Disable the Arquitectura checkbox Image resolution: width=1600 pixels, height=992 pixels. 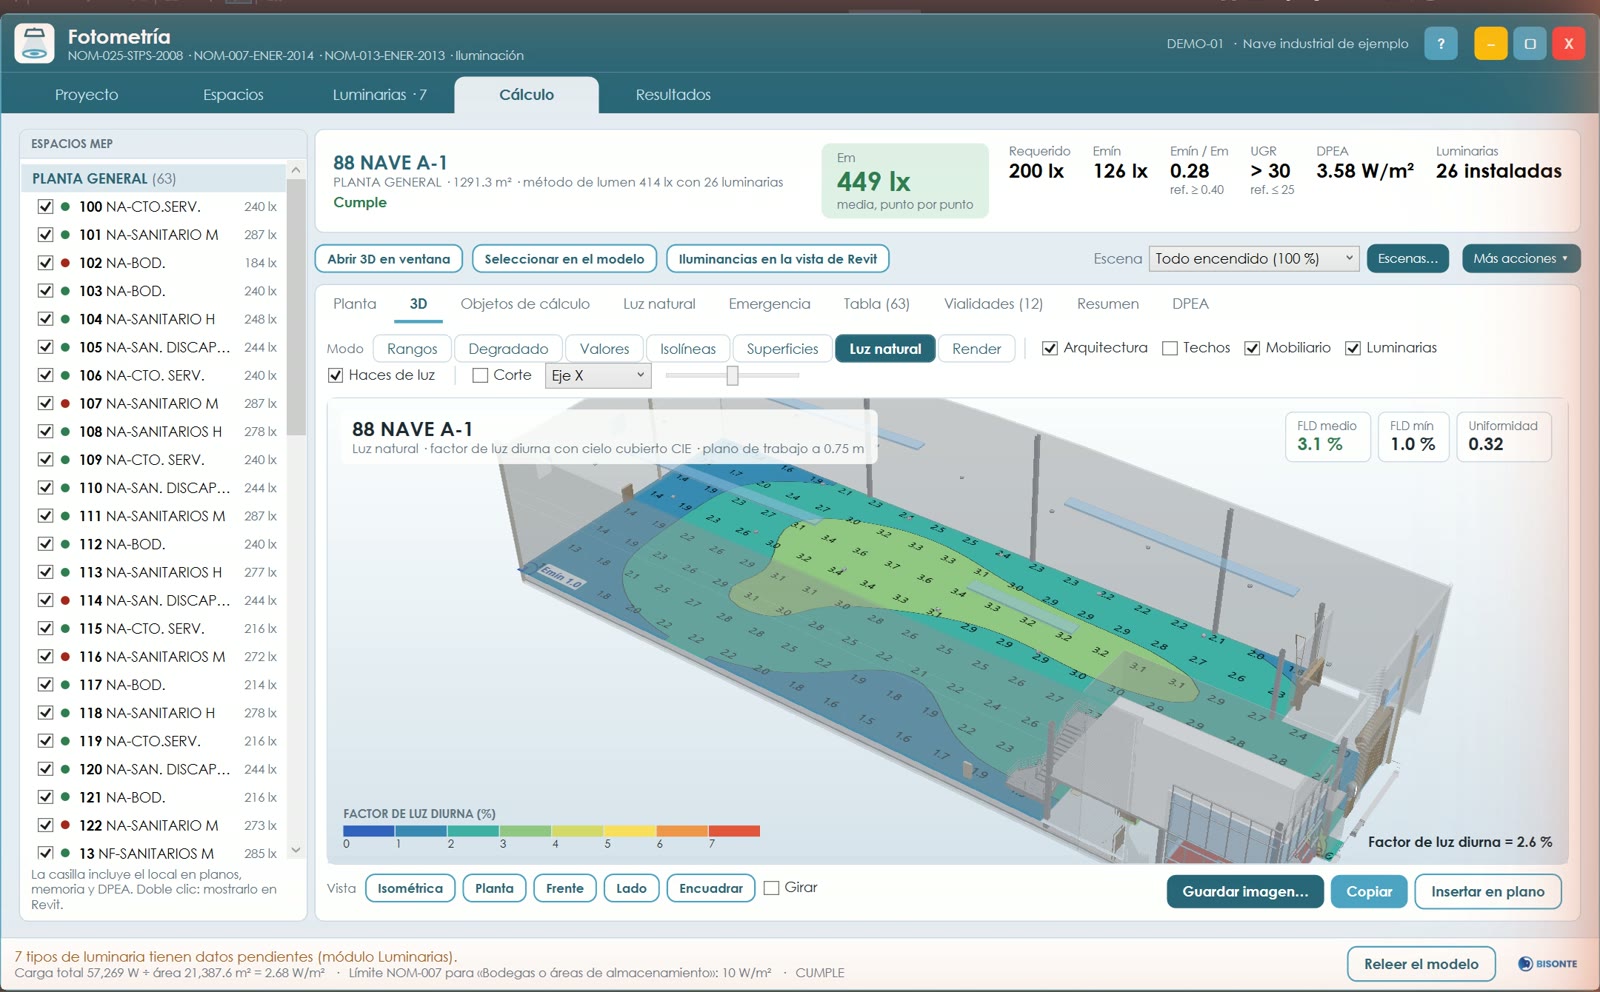tap(1050, 348)
